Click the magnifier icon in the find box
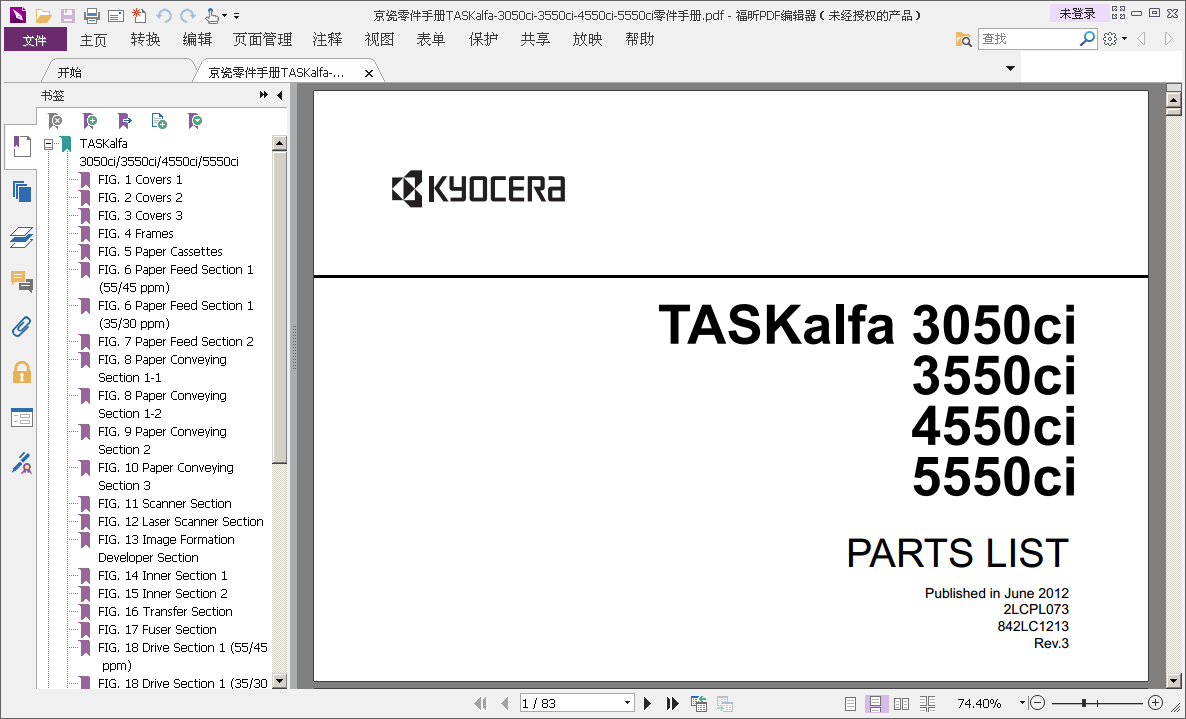Image resolution: width=1186 pixels, height=719 pixels. pyautogui.click(x=1087, y=39)
